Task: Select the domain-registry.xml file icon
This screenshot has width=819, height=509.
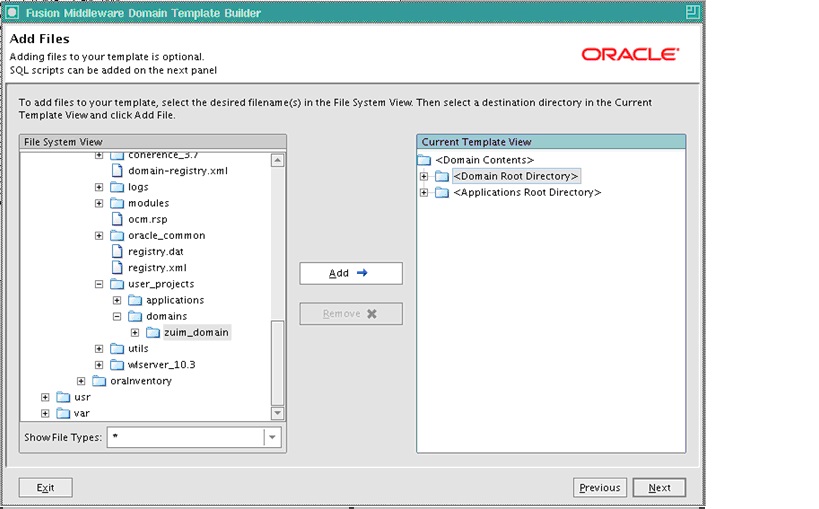Action: (118, 171)
